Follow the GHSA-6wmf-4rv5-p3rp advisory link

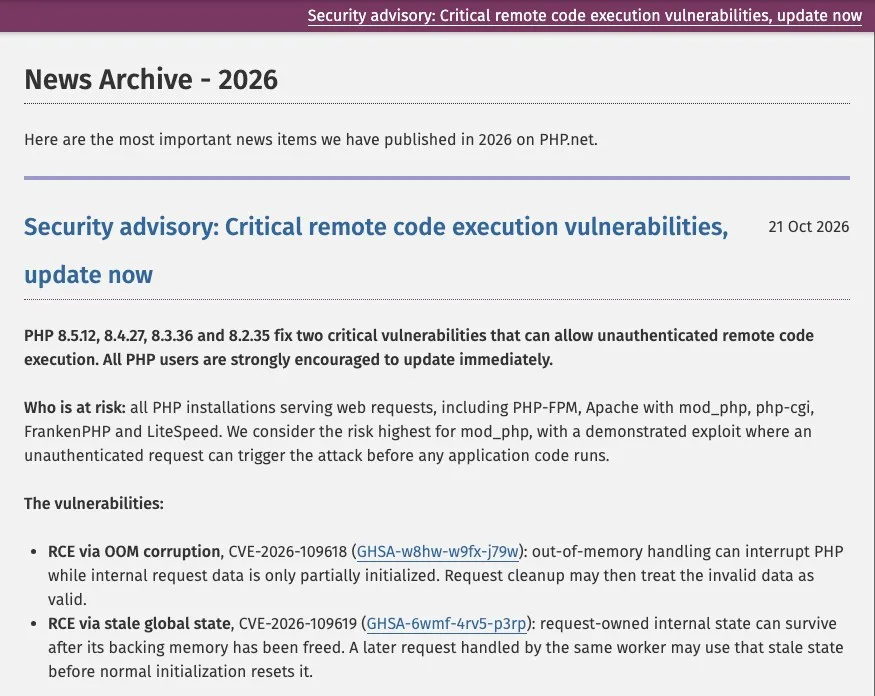point(446,623)
